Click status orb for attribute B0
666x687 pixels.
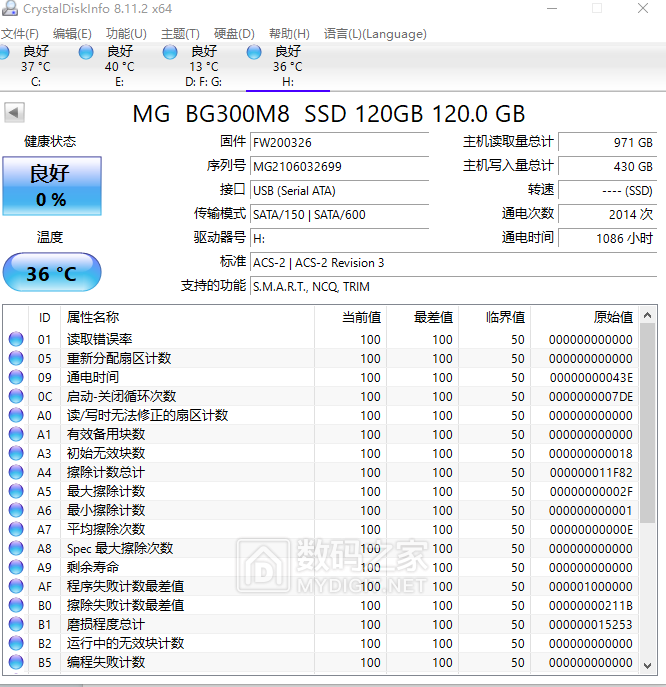[16, 605]
